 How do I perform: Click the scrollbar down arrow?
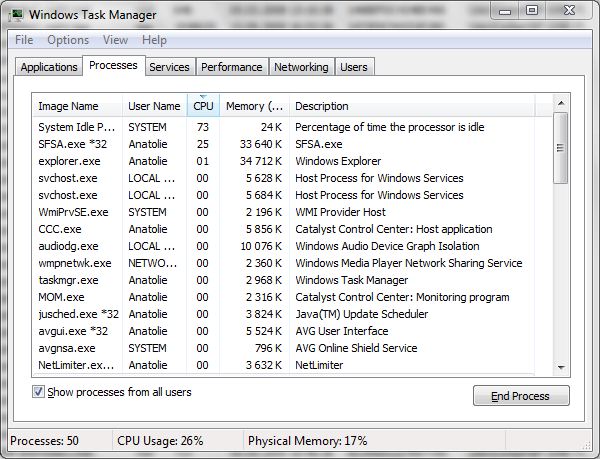(x=561, y=366)
